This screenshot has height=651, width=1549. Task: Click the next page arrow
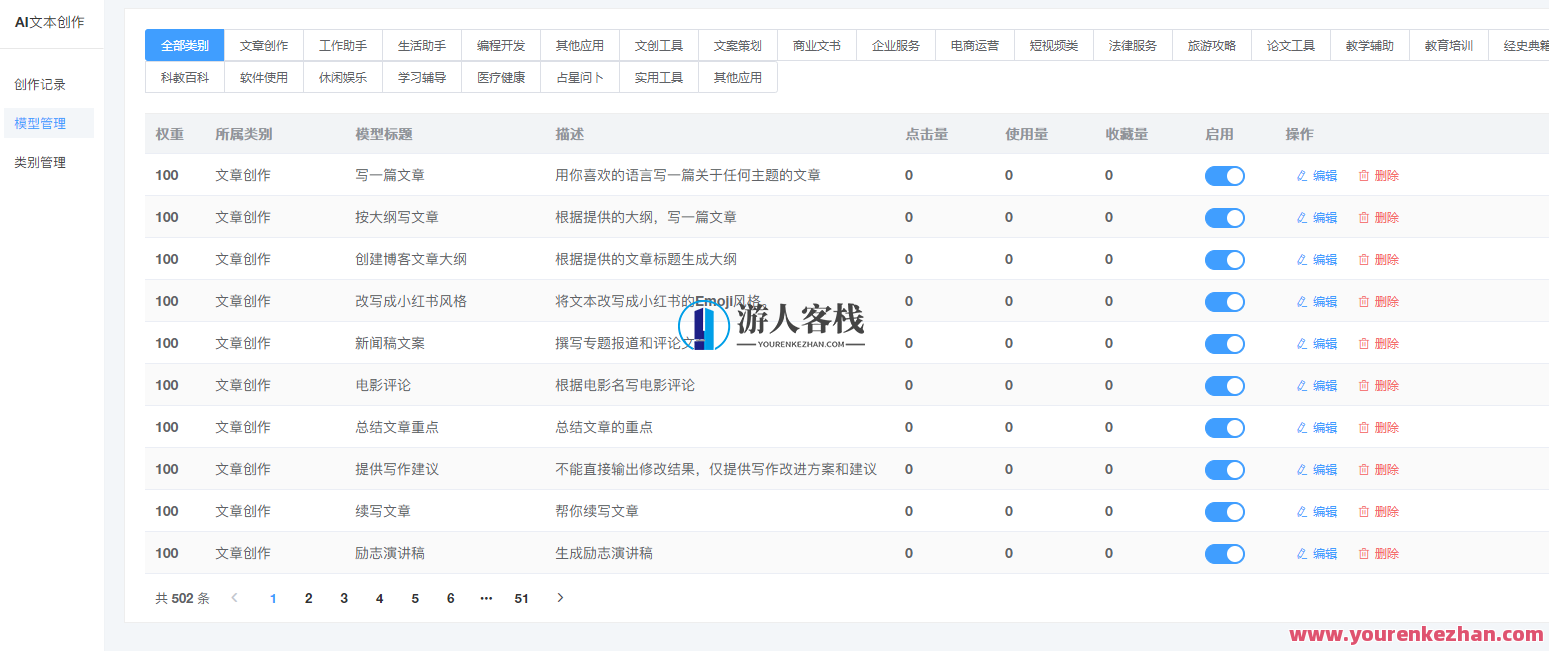tap(560, 597)
